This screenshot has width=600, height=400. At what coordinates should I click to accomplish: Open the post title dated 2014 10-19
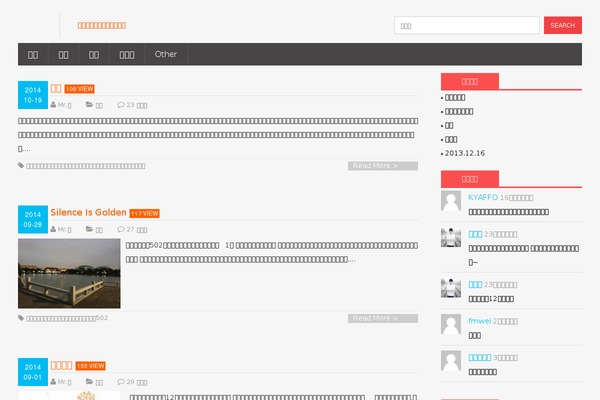[56, 88]
